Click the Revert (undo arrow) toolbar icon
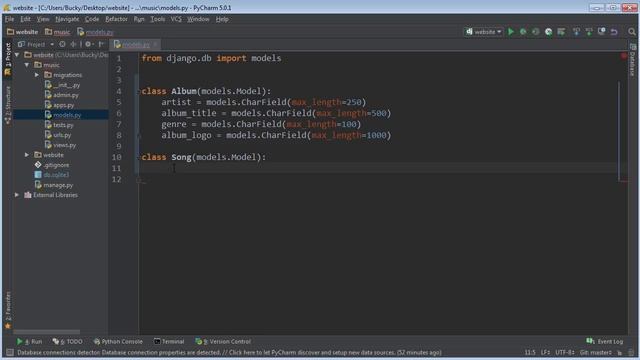640x360 pixels. click(x=614, y=31)
